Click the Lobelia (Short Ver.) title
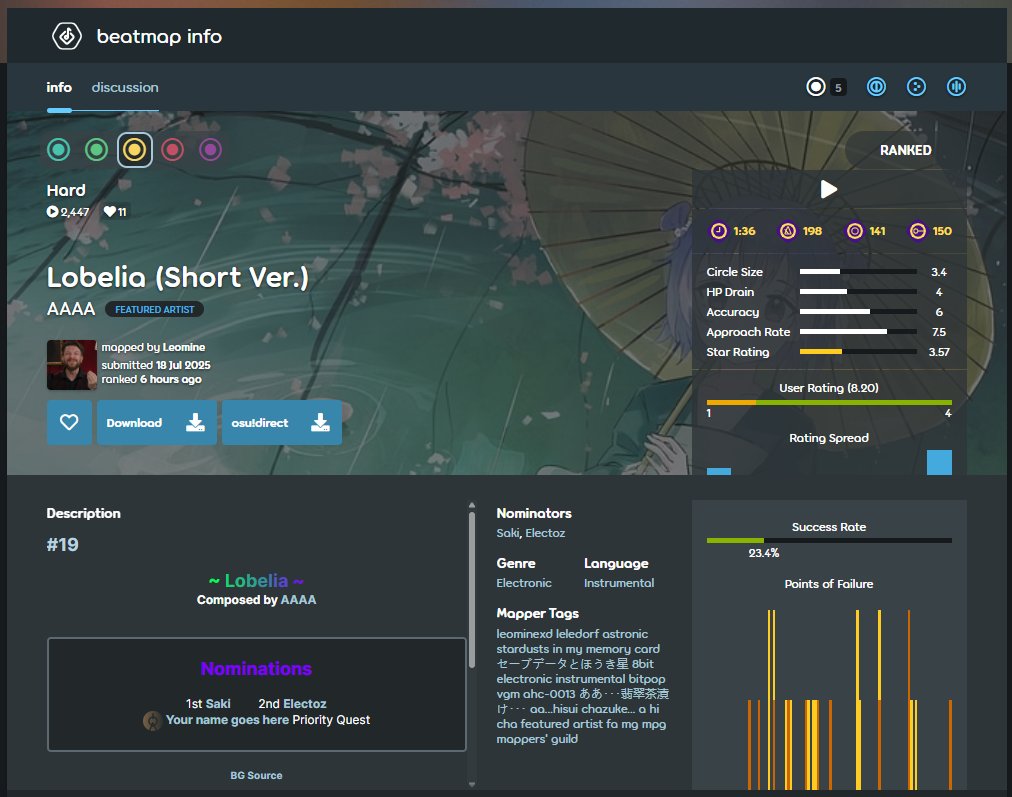 pos(177,277)
